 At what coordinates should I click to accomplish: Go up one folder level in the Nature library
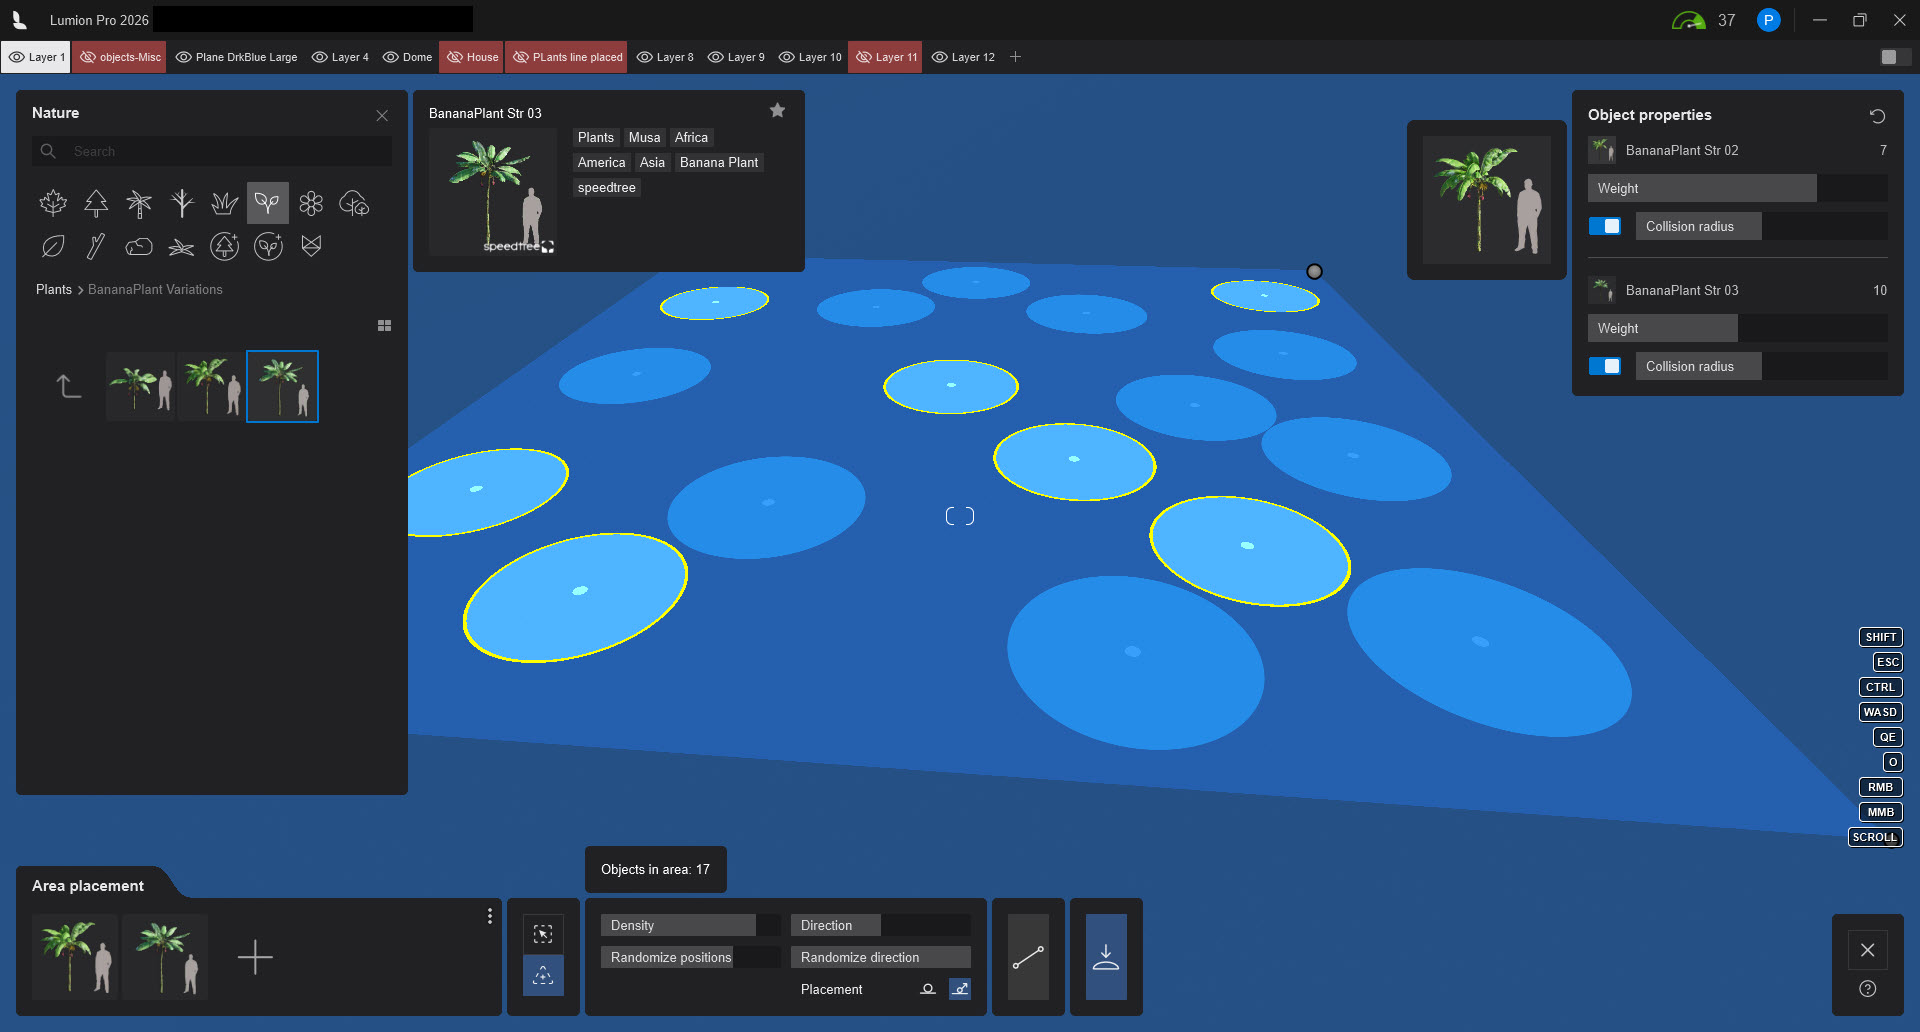68,386
